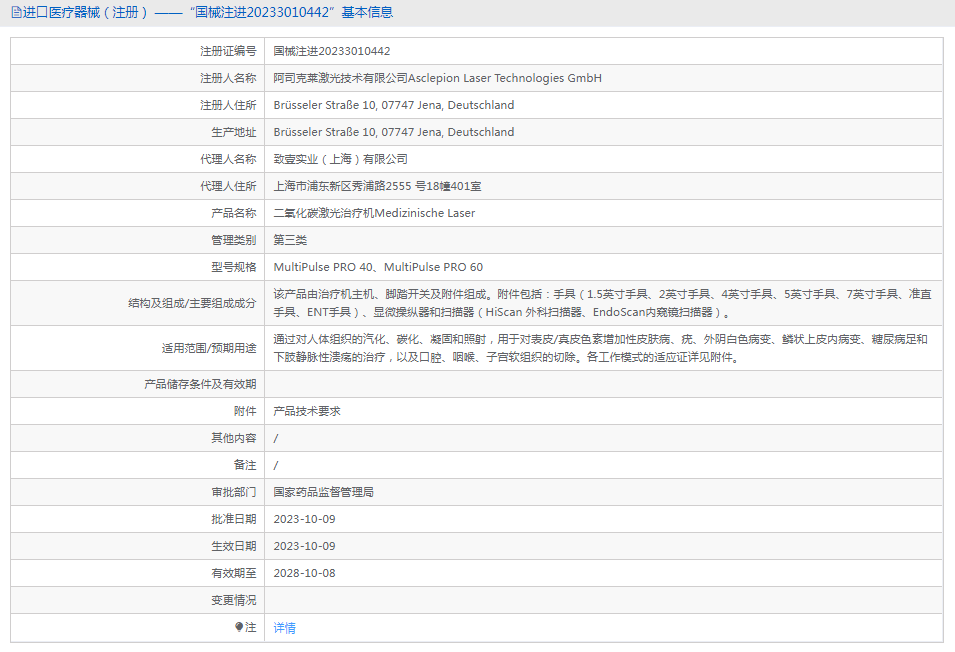The width and height of the screenshot is (955, 652).
Task: Click agent address 上海市浦东新区秀浦路2555
Action: tap(377, 186)
